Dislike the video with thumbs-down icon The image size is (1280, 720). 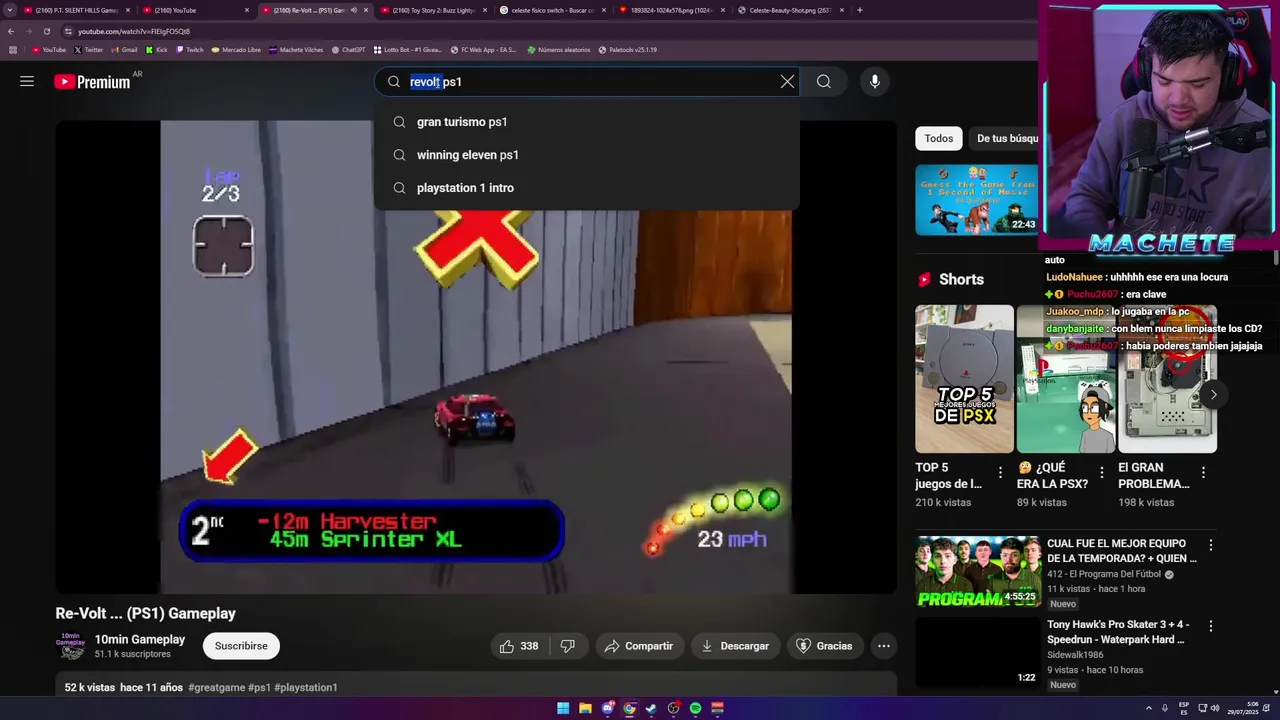click(x=568, y=646)
